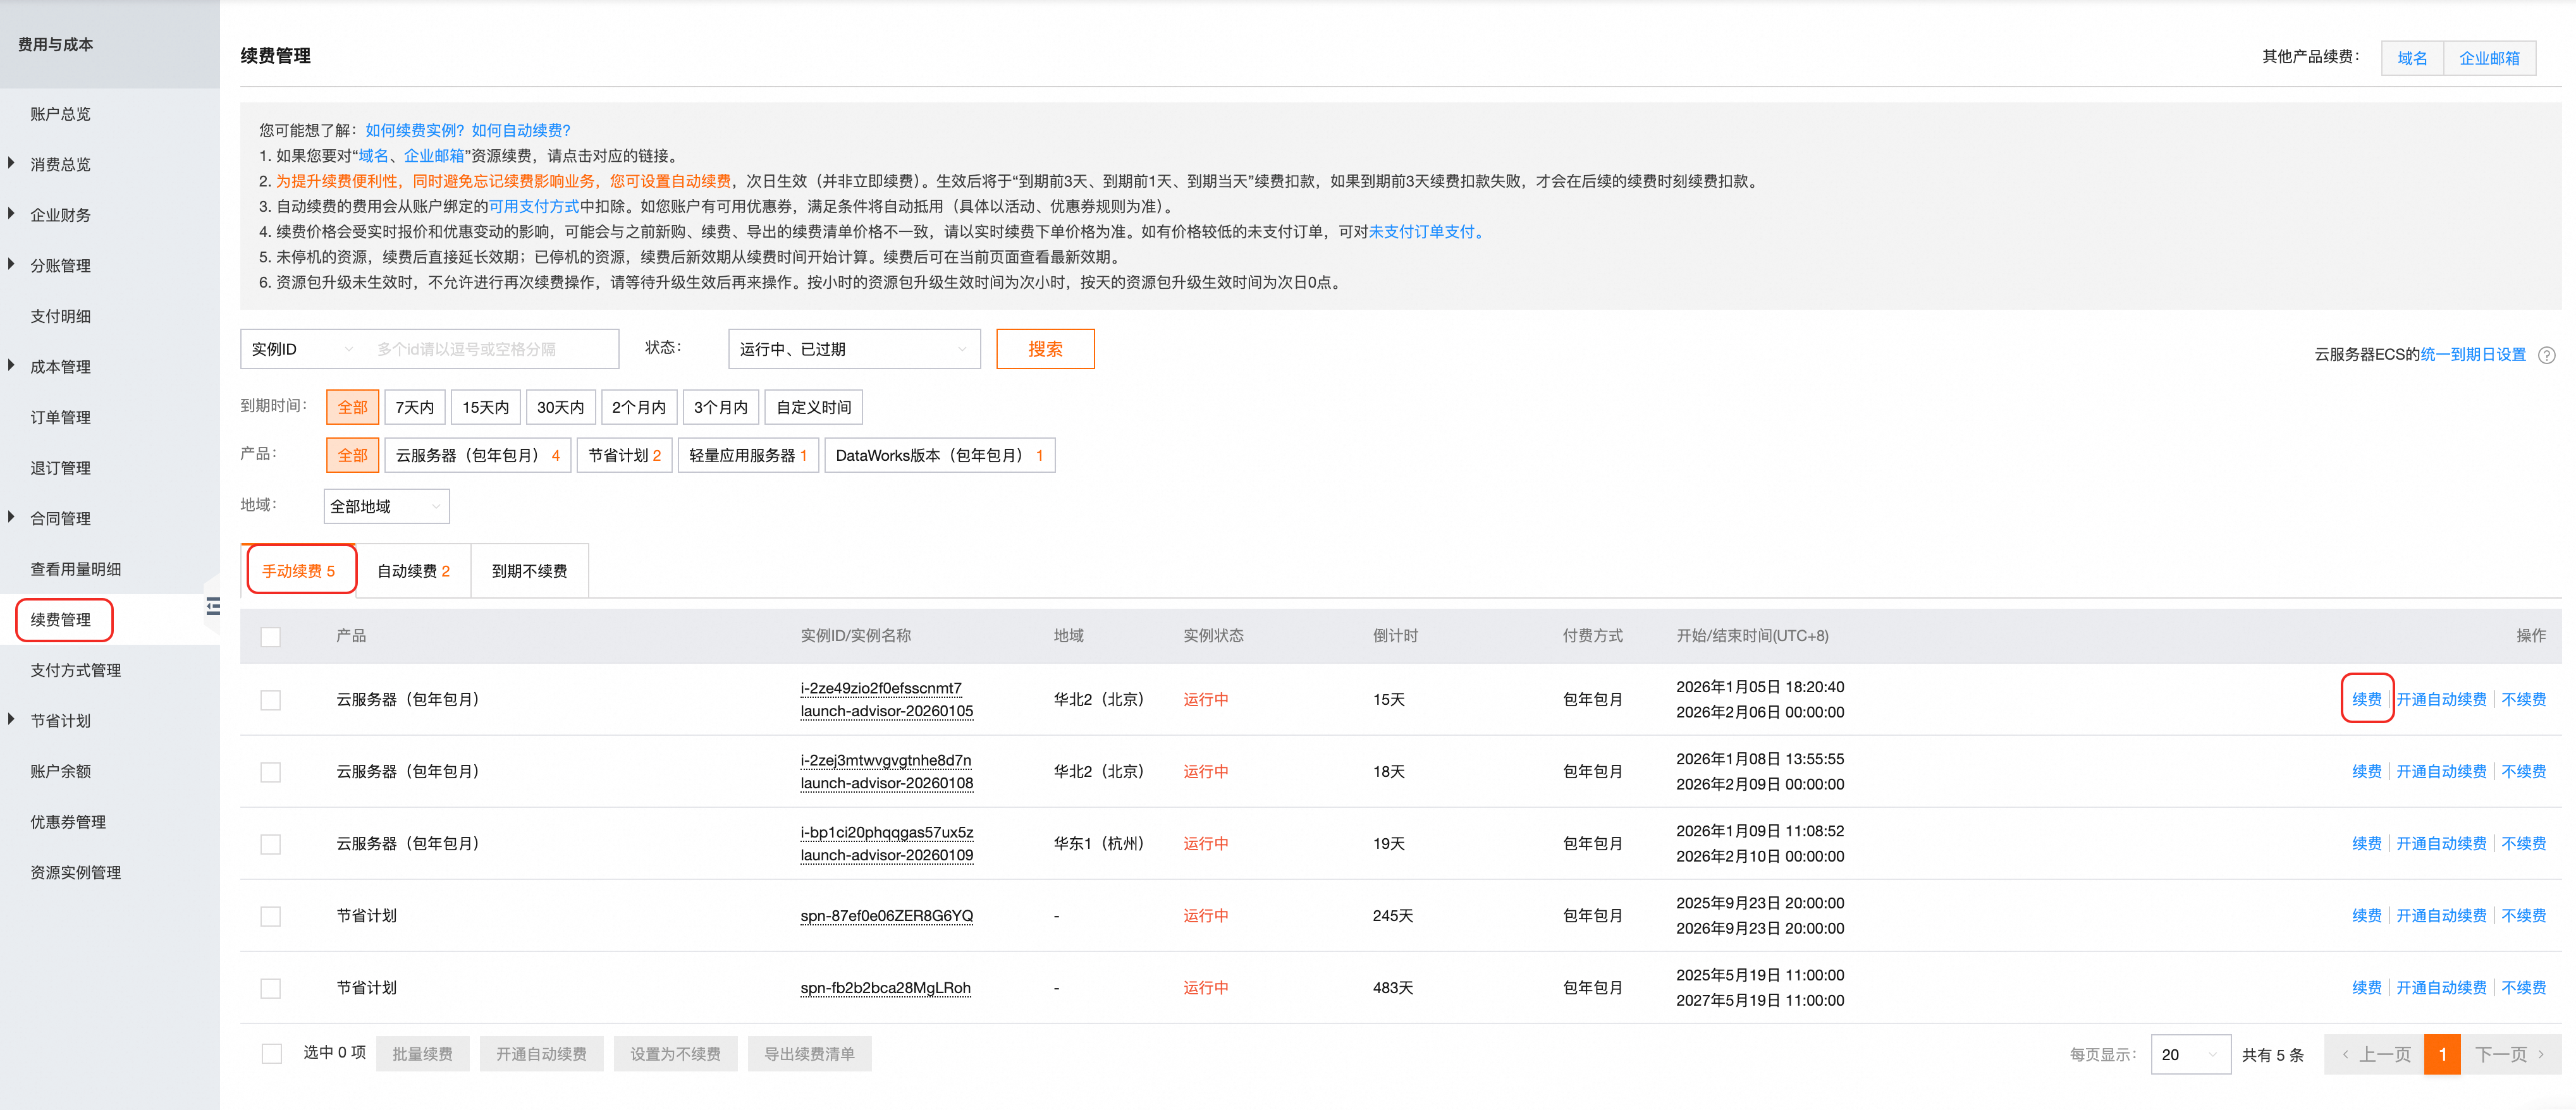
Task: Tick the select-all checkbox in table header
Action: (271, 636)
